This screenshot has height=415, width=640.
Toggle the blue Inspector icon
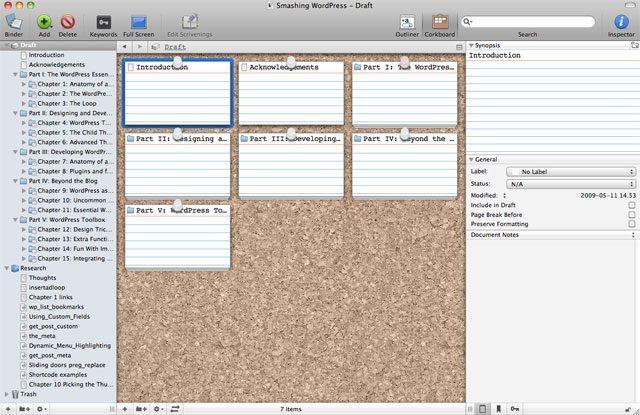click(621, 22)
